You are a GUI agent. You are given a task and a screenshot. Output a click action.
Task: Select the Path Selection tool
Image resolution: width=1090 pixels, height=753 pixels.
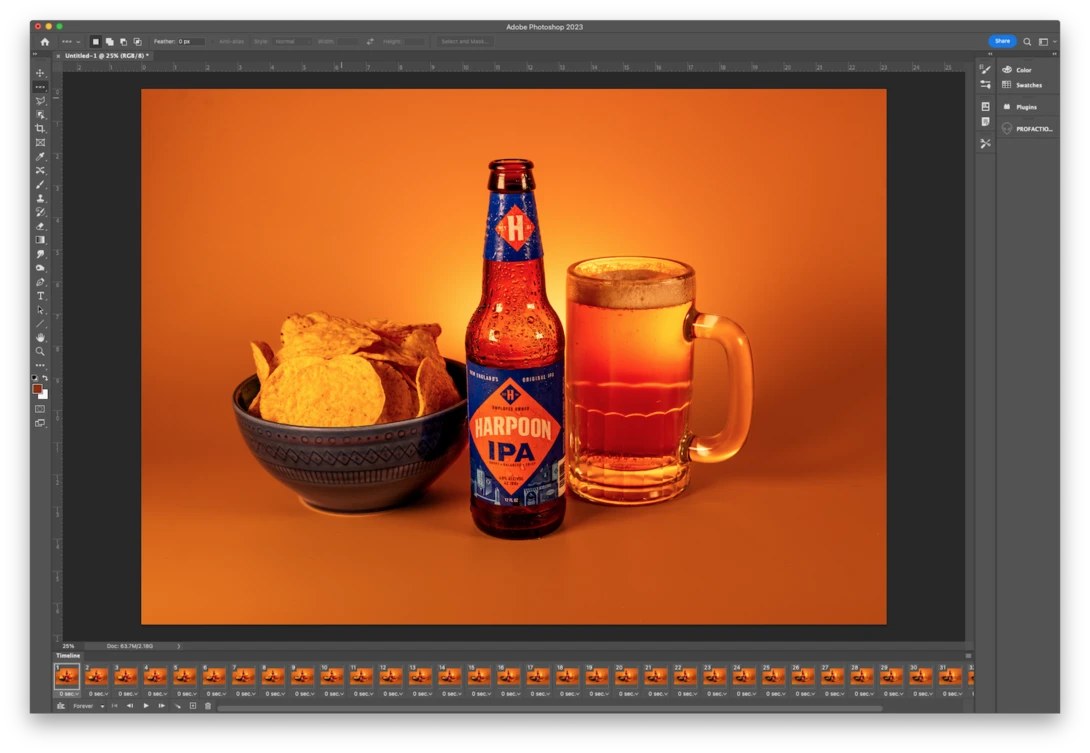click(40, 310)
